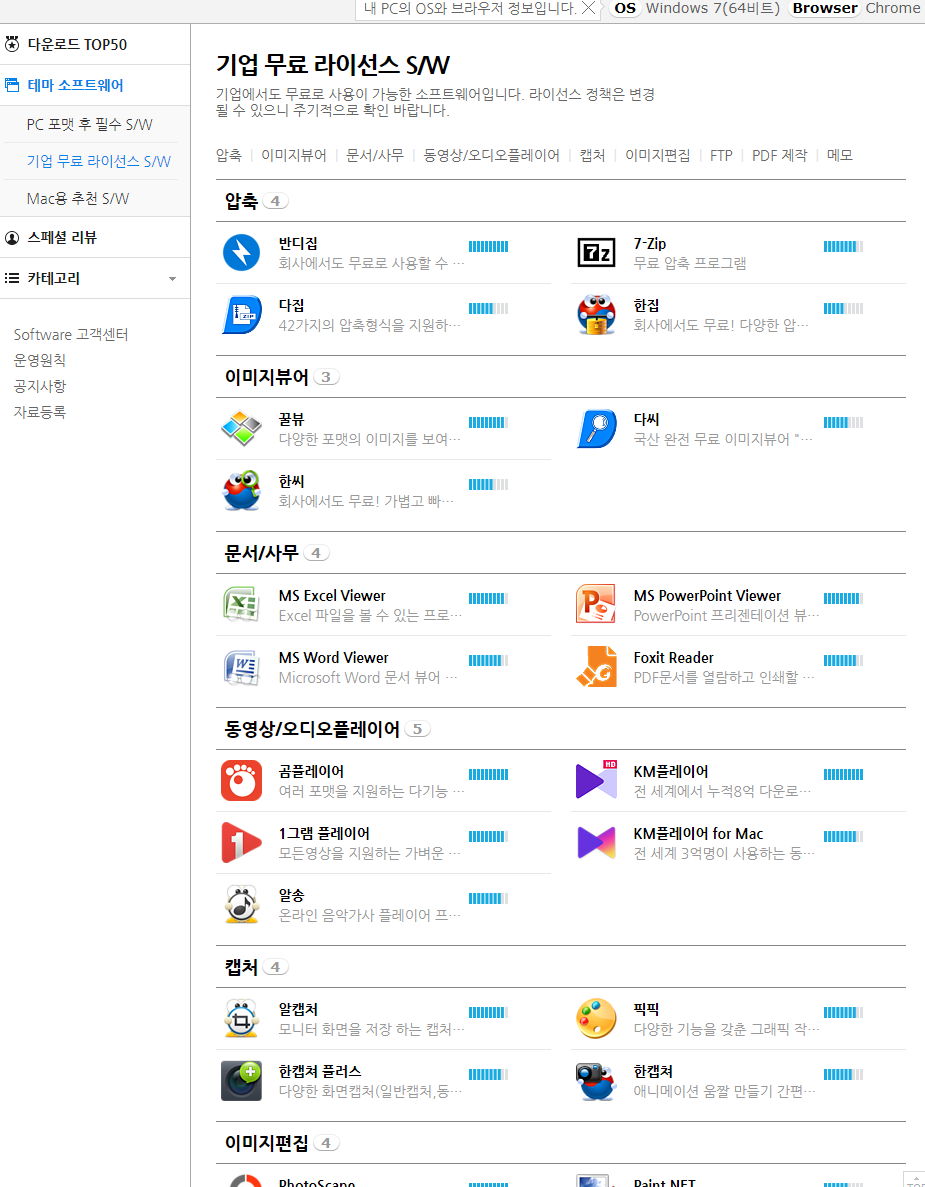Open the 반디집 app icon
The width and height of the screenshot is (925, 1187).
[x=241, y=253]
